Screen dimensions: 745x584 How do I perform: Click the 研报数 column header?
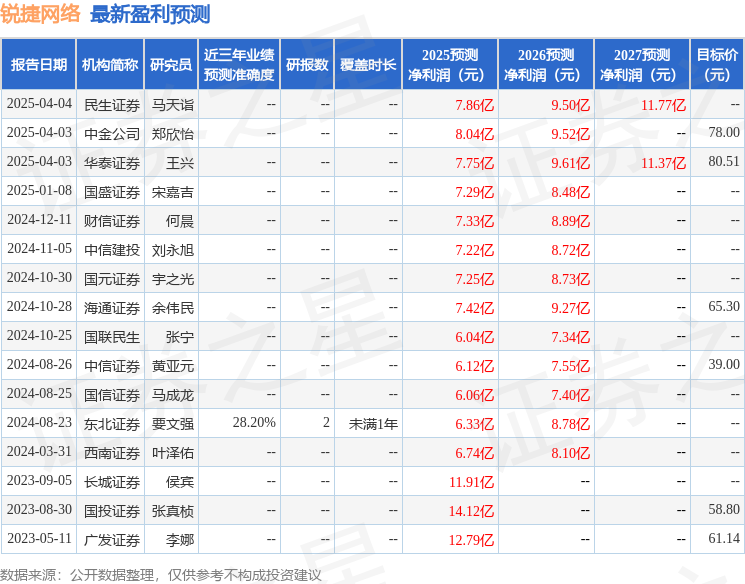[x=307, y=64]
